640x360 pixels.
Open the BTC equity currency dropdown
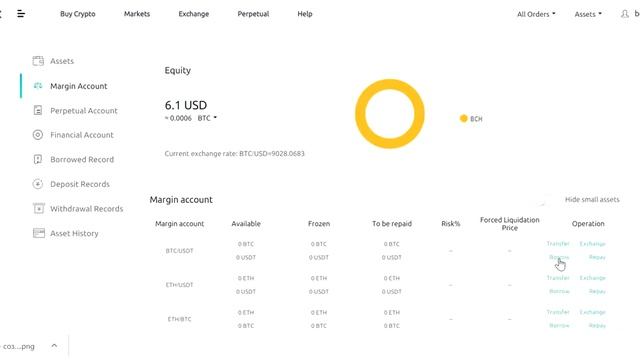tap(207, 118)
